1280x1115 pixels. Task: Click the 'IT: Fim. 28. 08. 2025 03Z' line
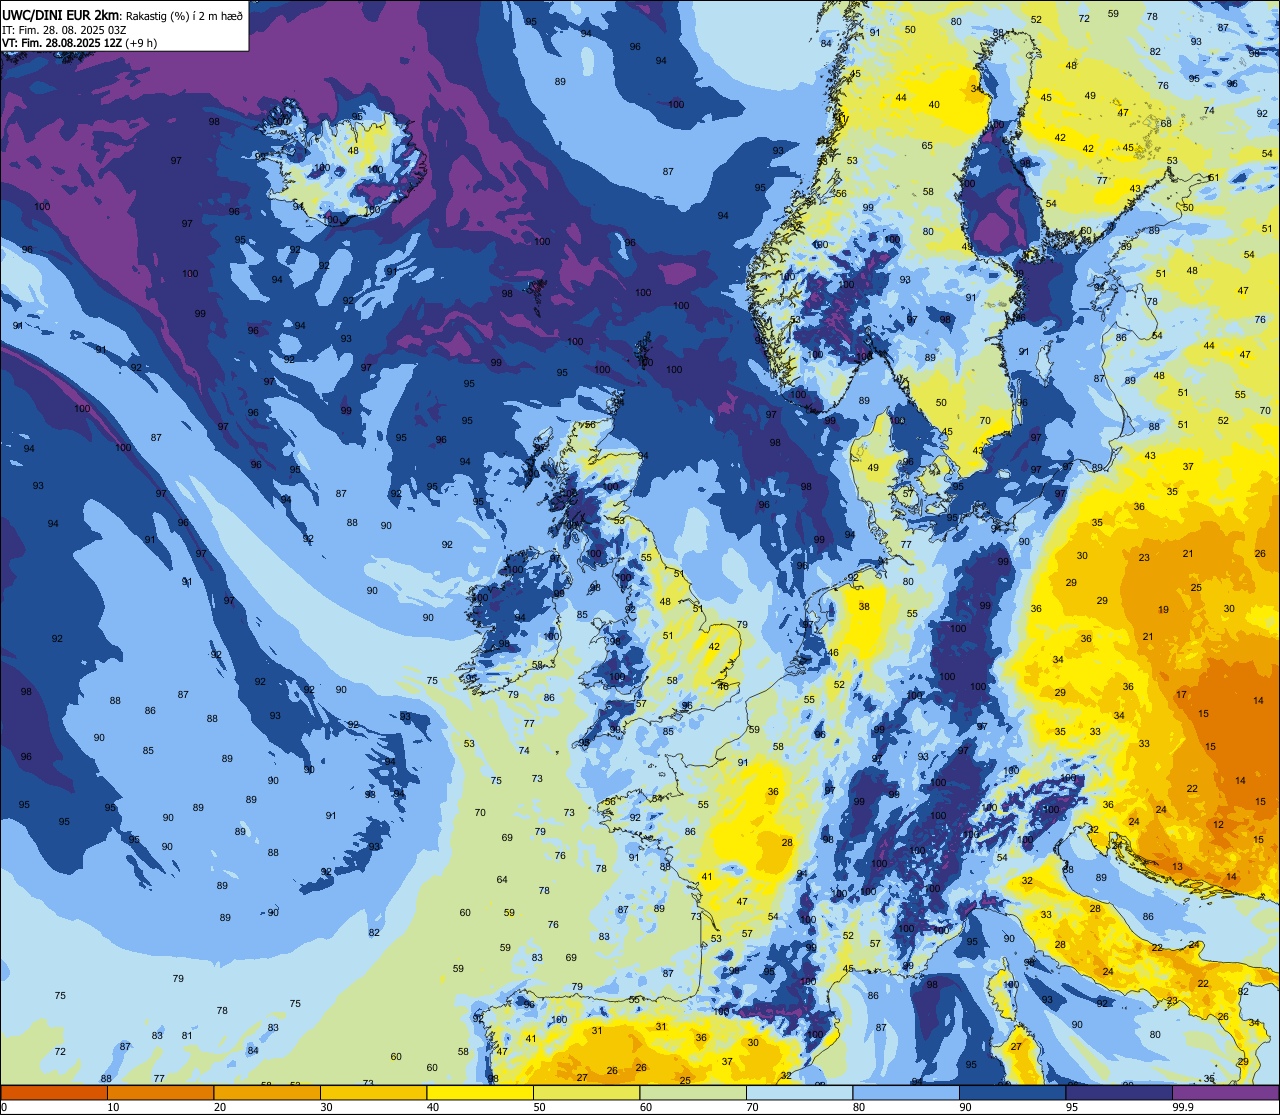[x=64, y=30]
